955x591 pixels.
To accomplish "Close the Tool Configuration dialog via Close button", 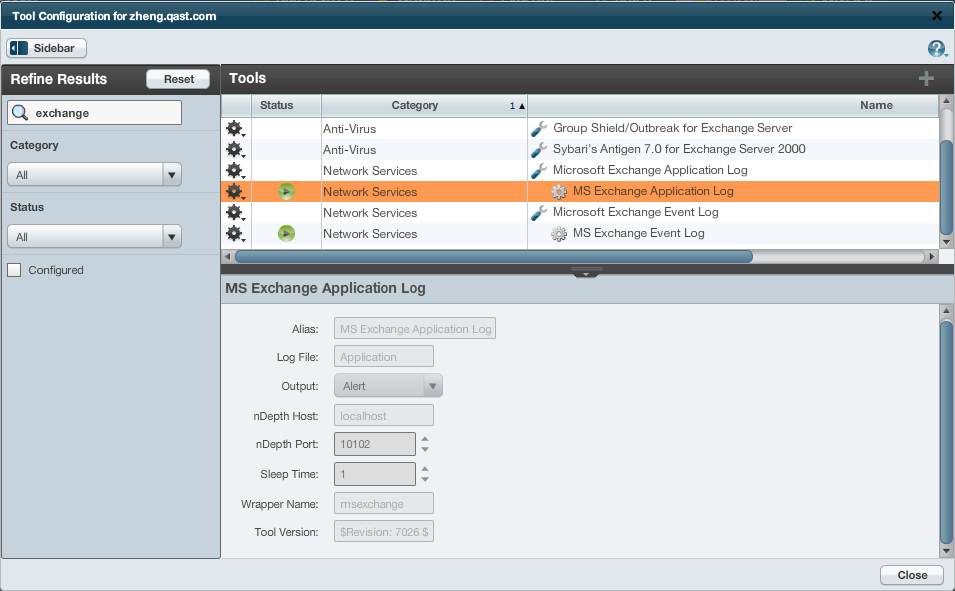I will pyautogui.click(x=912, y=575).
